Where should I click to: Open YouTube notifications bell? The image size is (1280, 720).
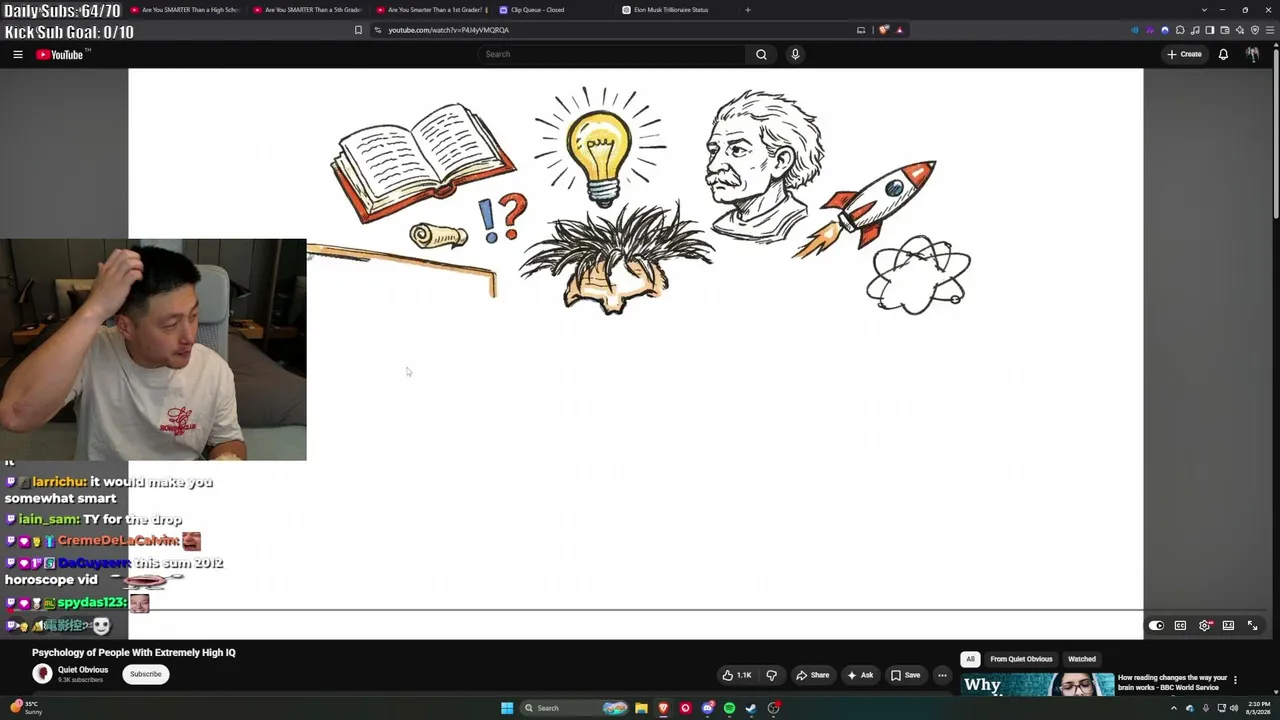coord(1223,54)
